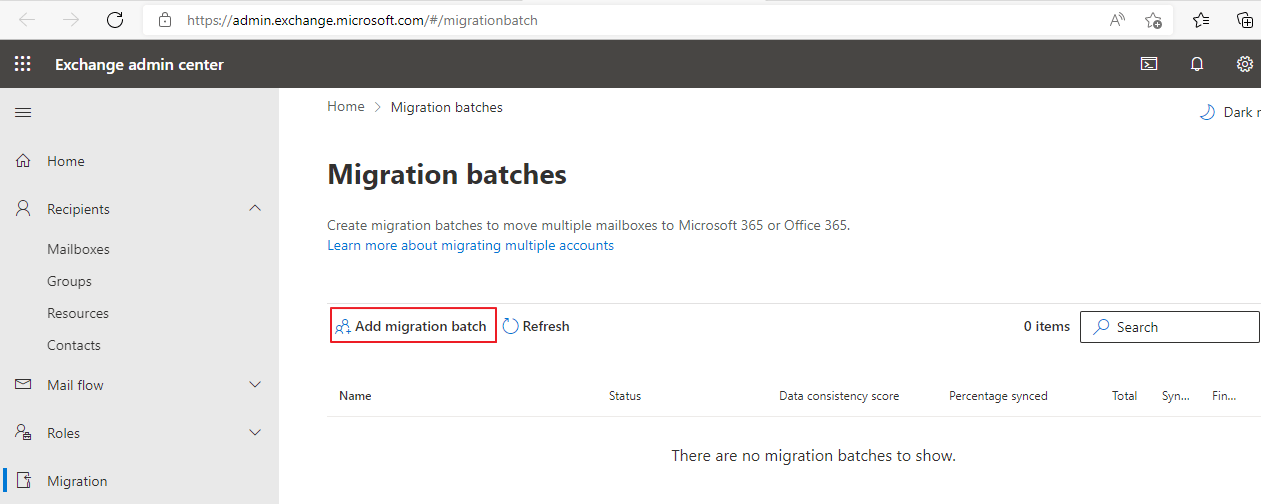
Task: Sort by the Name column header
Action: pos(355,396)
